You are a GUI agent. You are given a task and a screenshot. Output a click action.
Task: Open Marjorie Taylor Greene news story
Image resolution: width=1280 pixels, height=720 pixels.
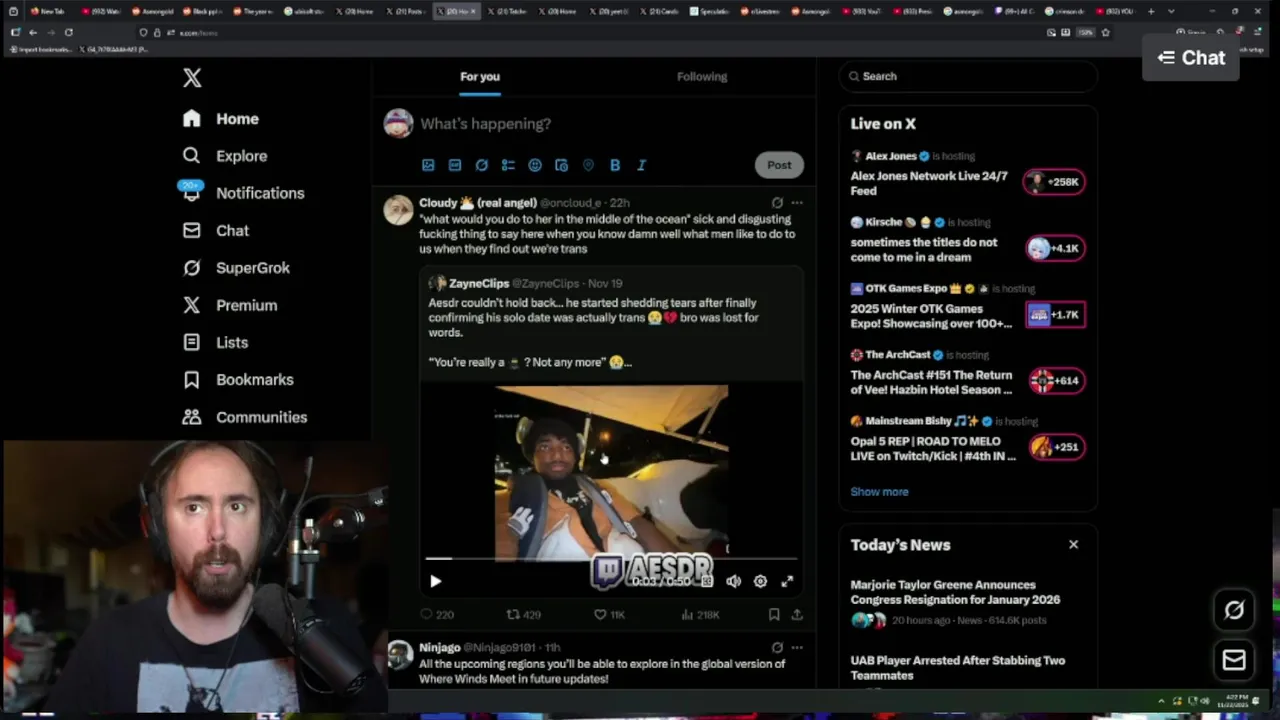click(x=956, y=592)
